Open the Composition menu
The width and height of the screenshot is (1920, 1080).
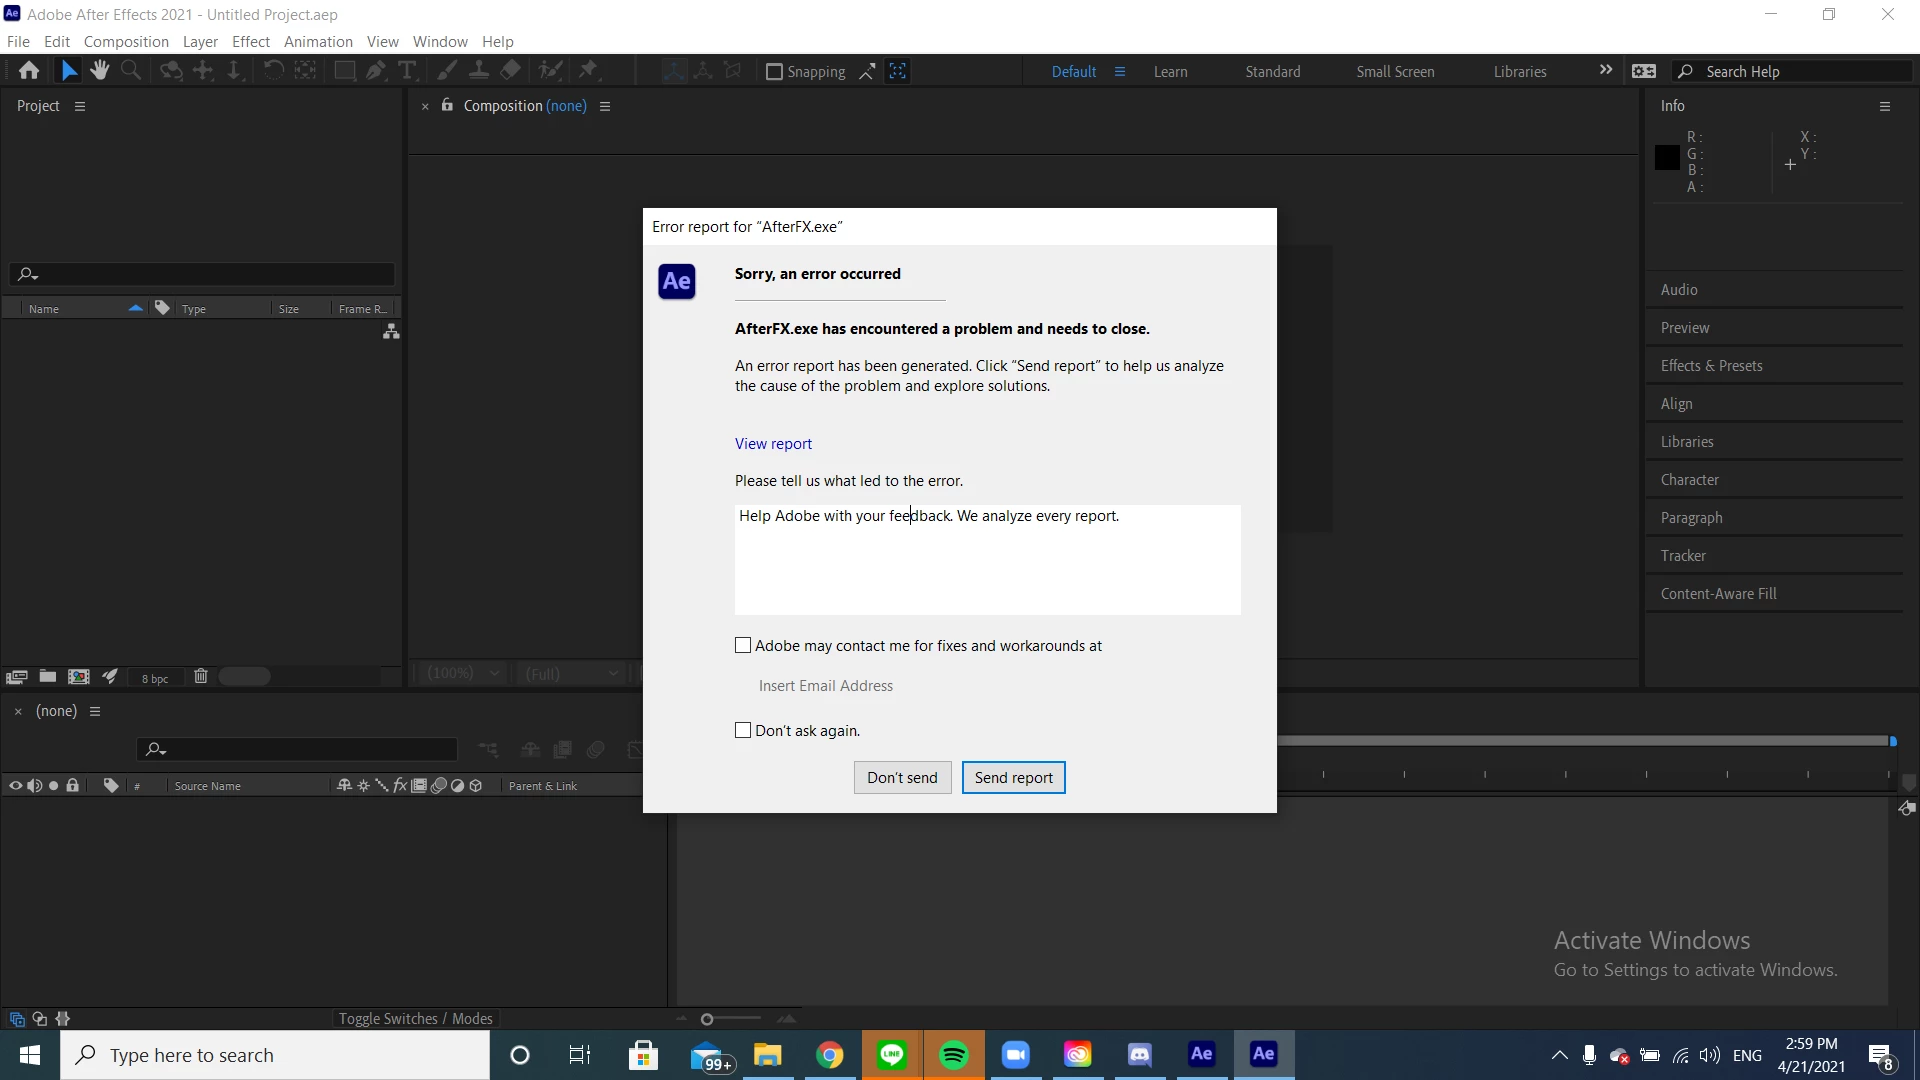126,42
